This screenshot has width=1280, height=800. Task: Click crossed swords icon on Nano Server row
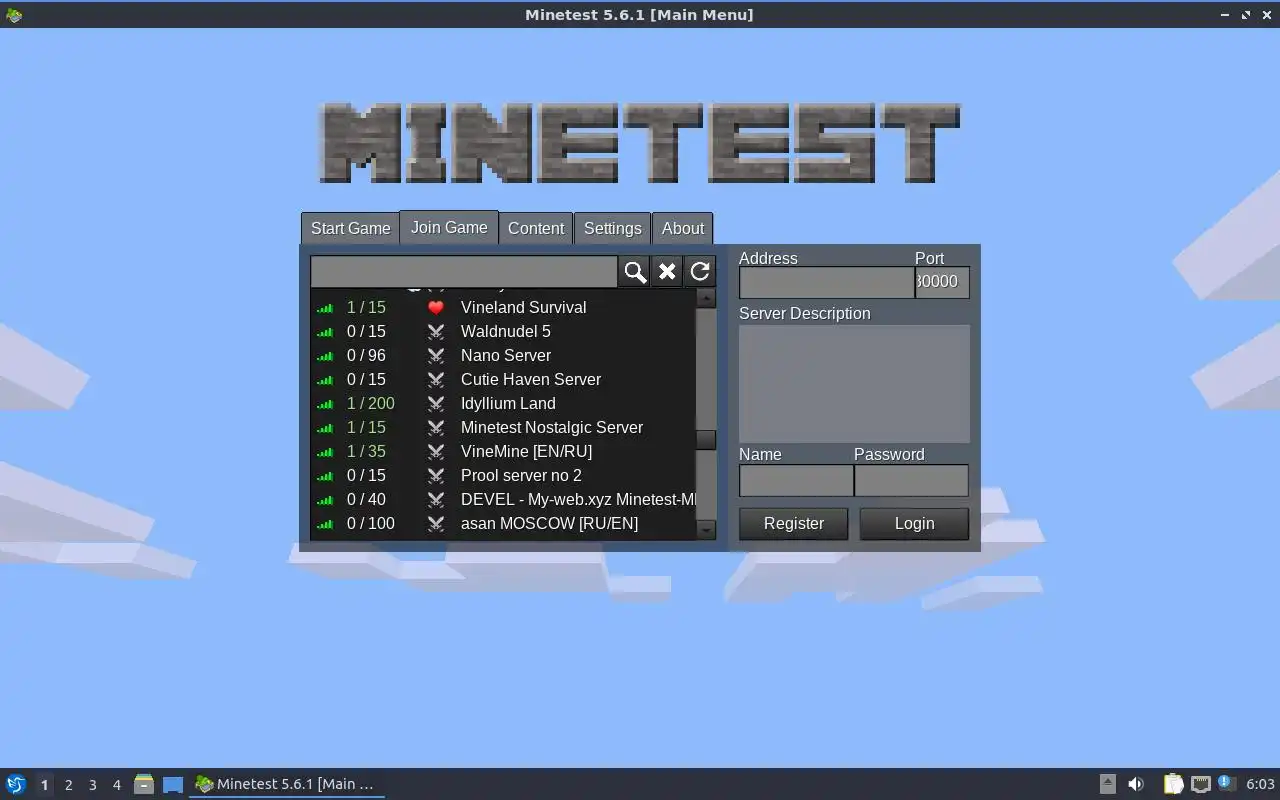436,355
